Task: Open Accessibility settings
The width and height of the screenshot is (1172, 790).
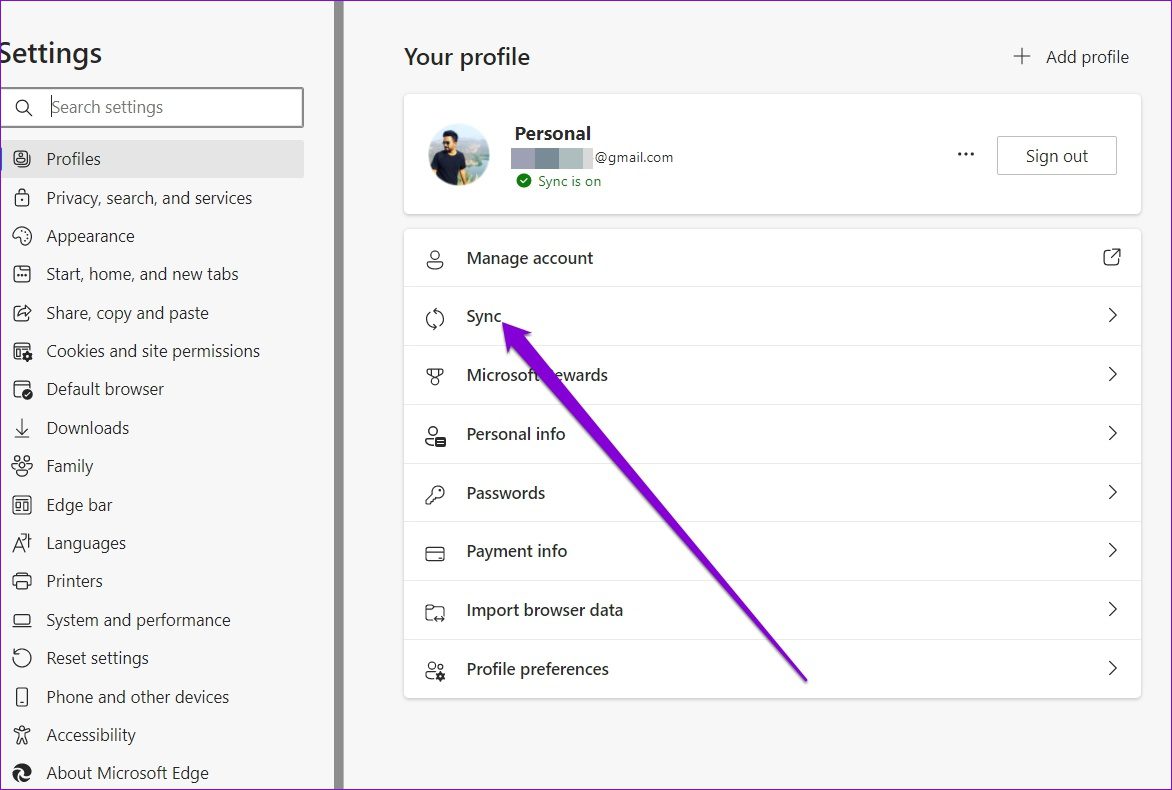Action: click(152, 735)
